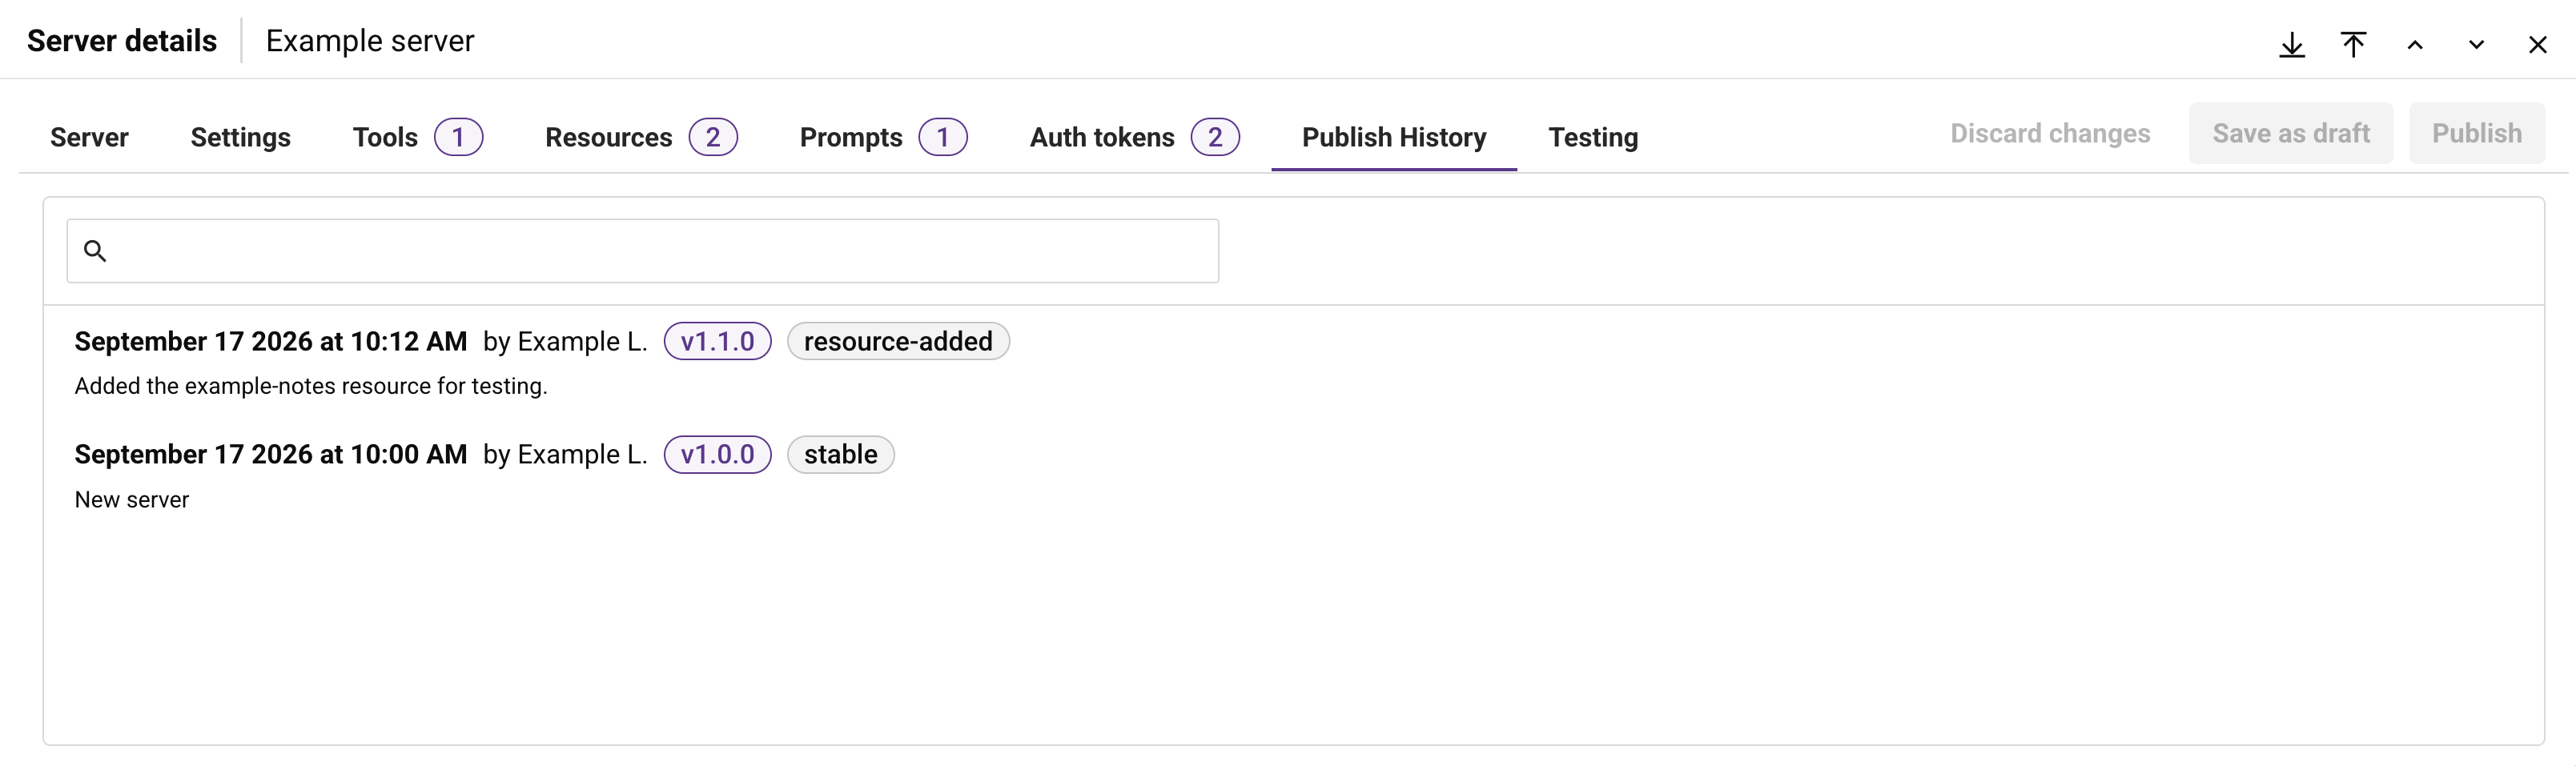Go to next server with down chevron
Screen dimensions: 2576x766
click(x=2476, y=45)
